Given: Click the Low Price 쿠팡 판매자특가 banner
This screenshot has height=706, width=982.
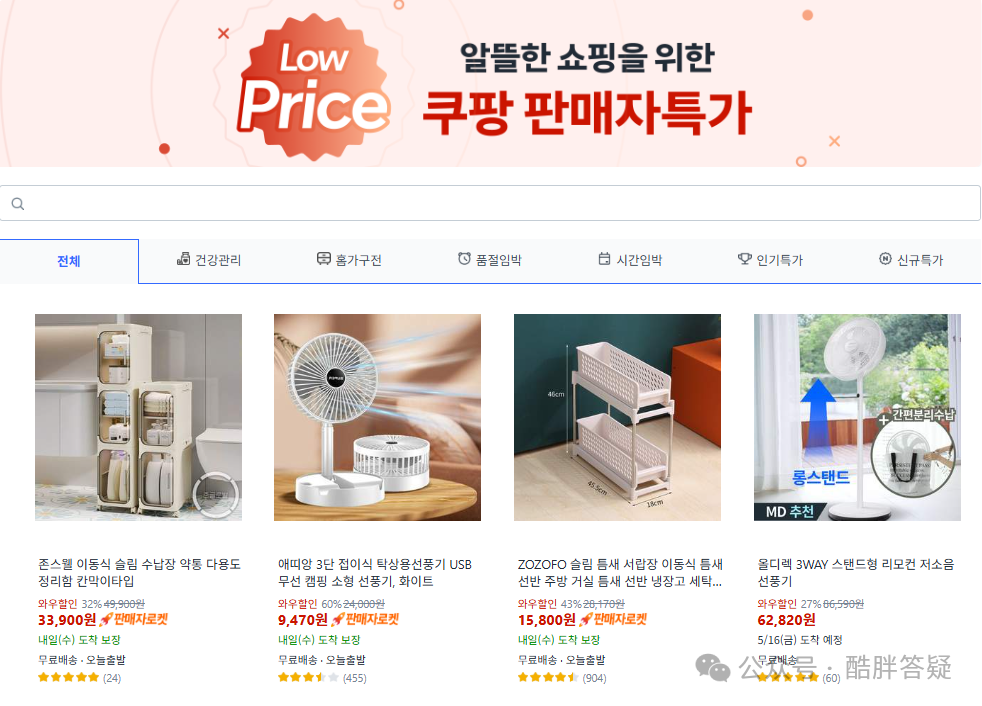Looking at the screenshot, I should click(x=490, y=83).
